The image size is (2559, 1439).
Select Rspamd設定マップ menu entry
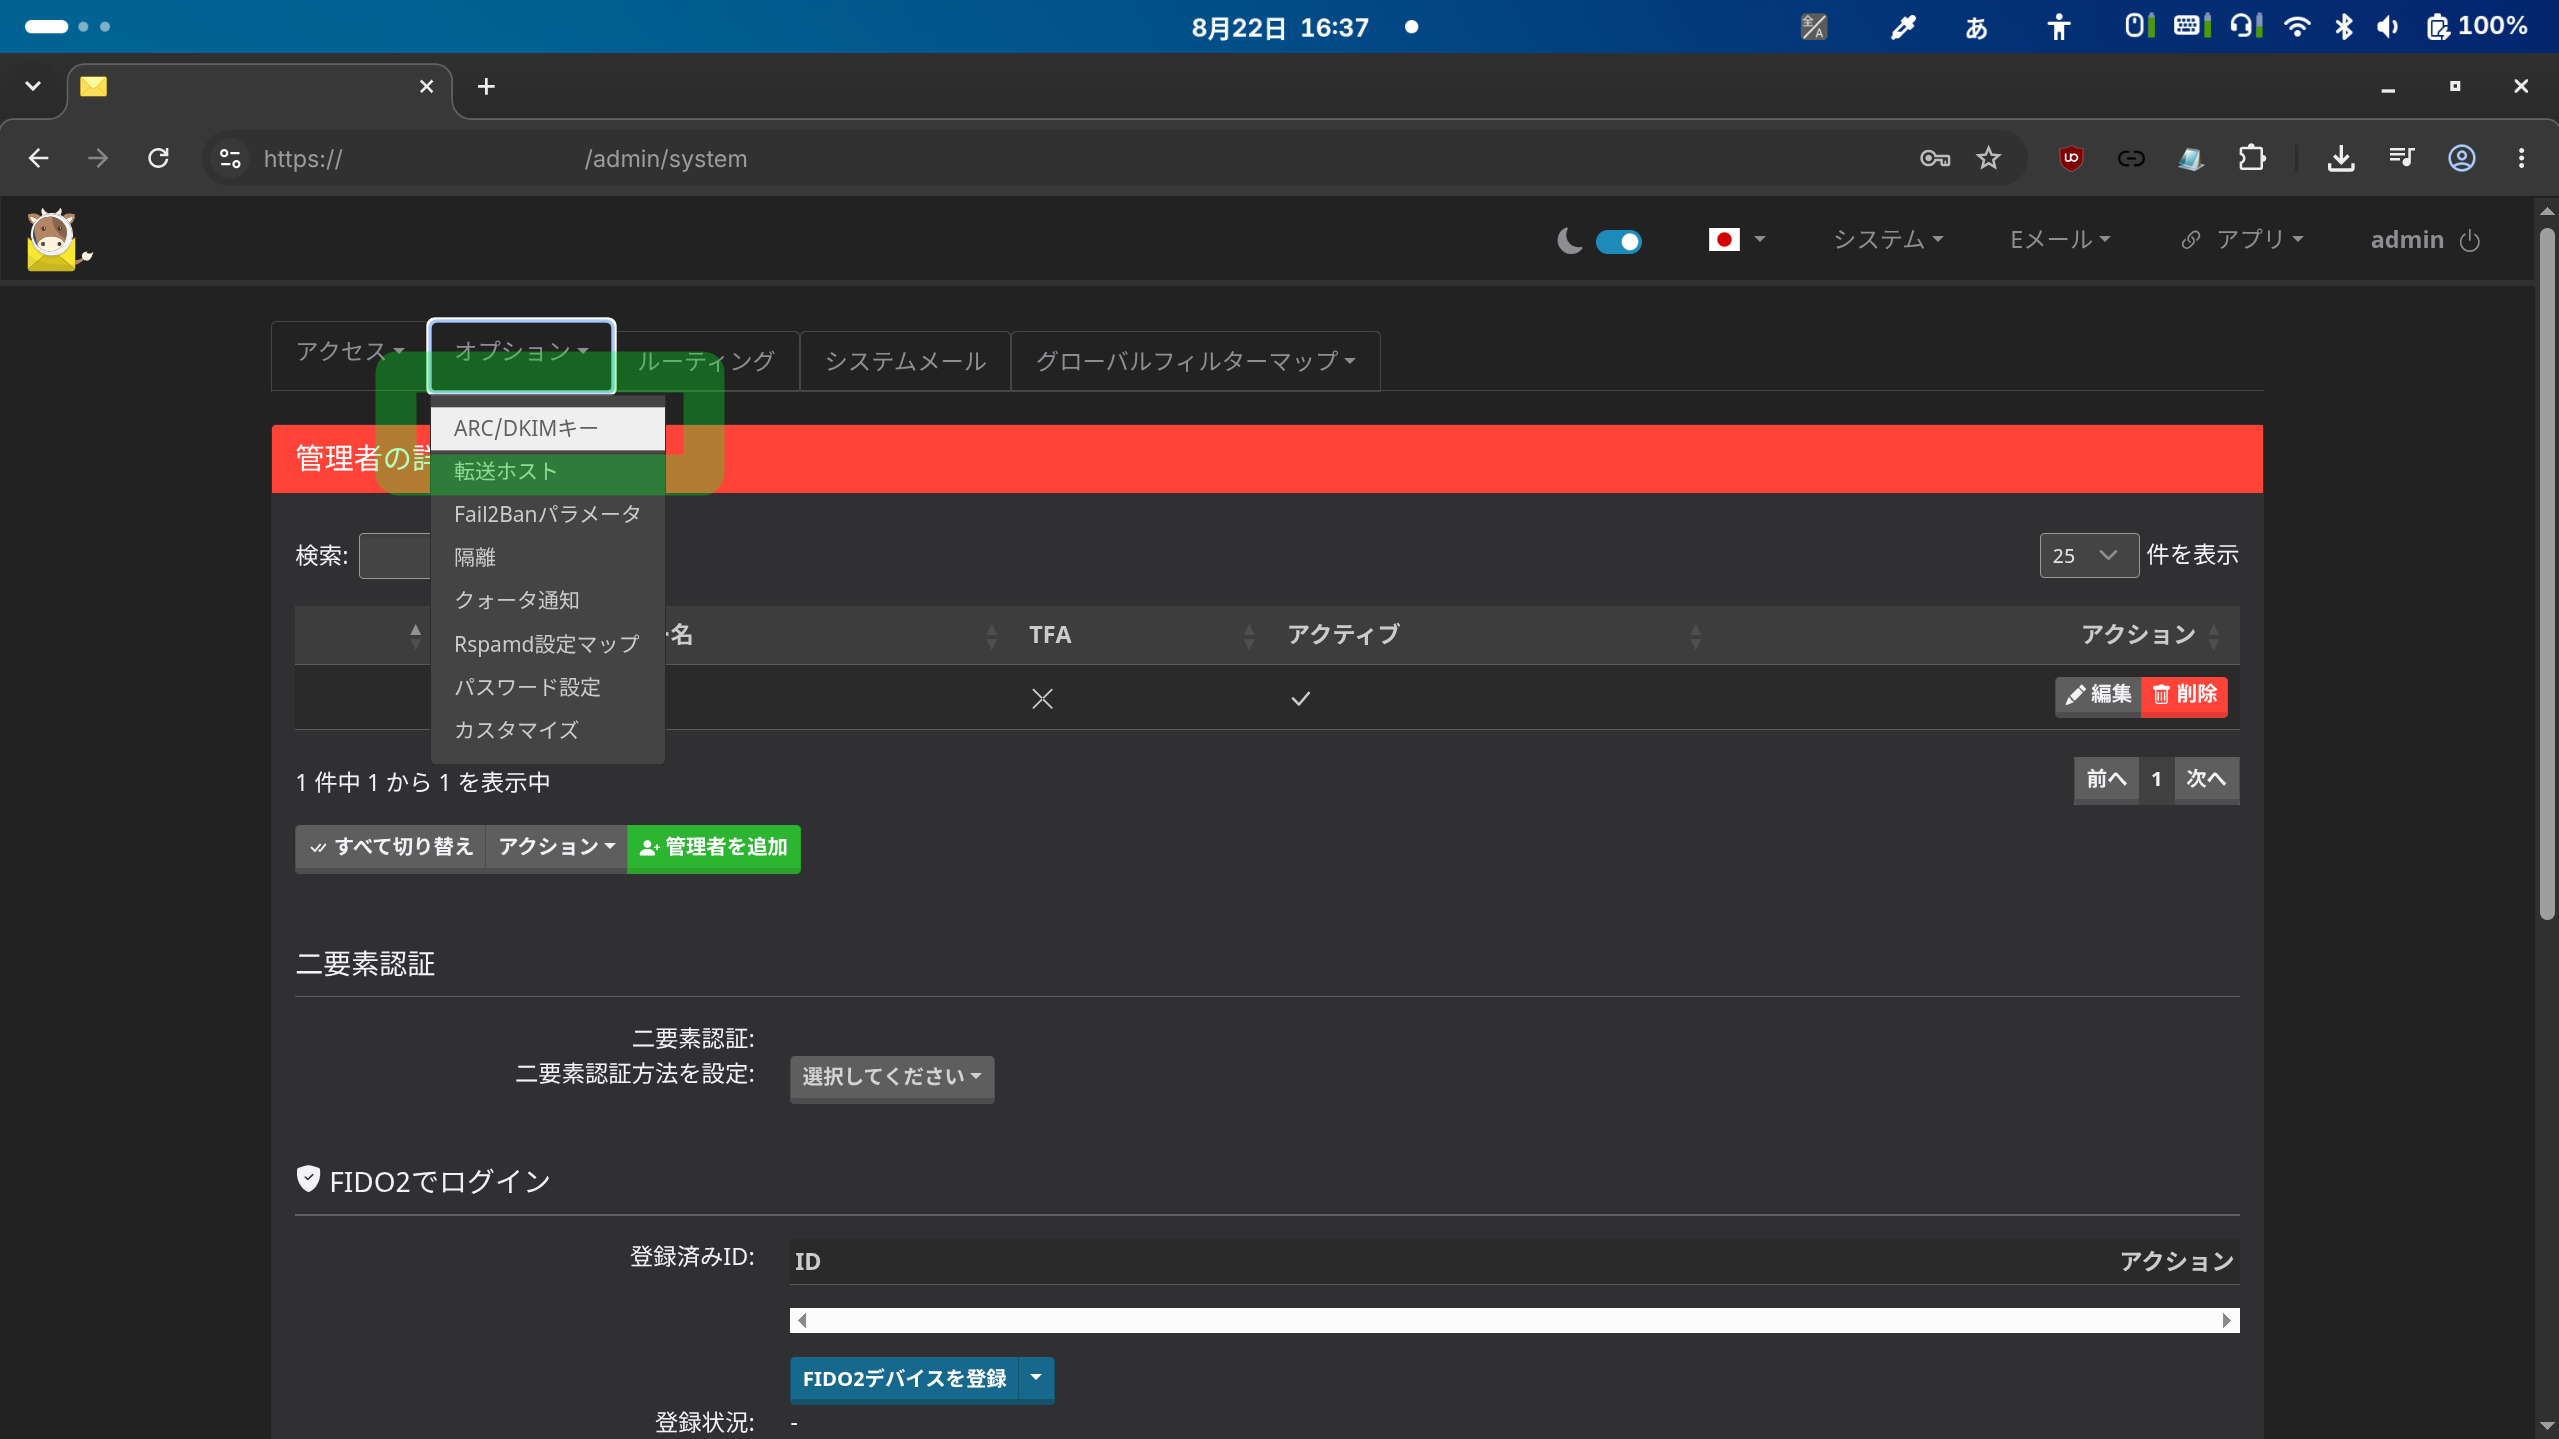point(547,644)
